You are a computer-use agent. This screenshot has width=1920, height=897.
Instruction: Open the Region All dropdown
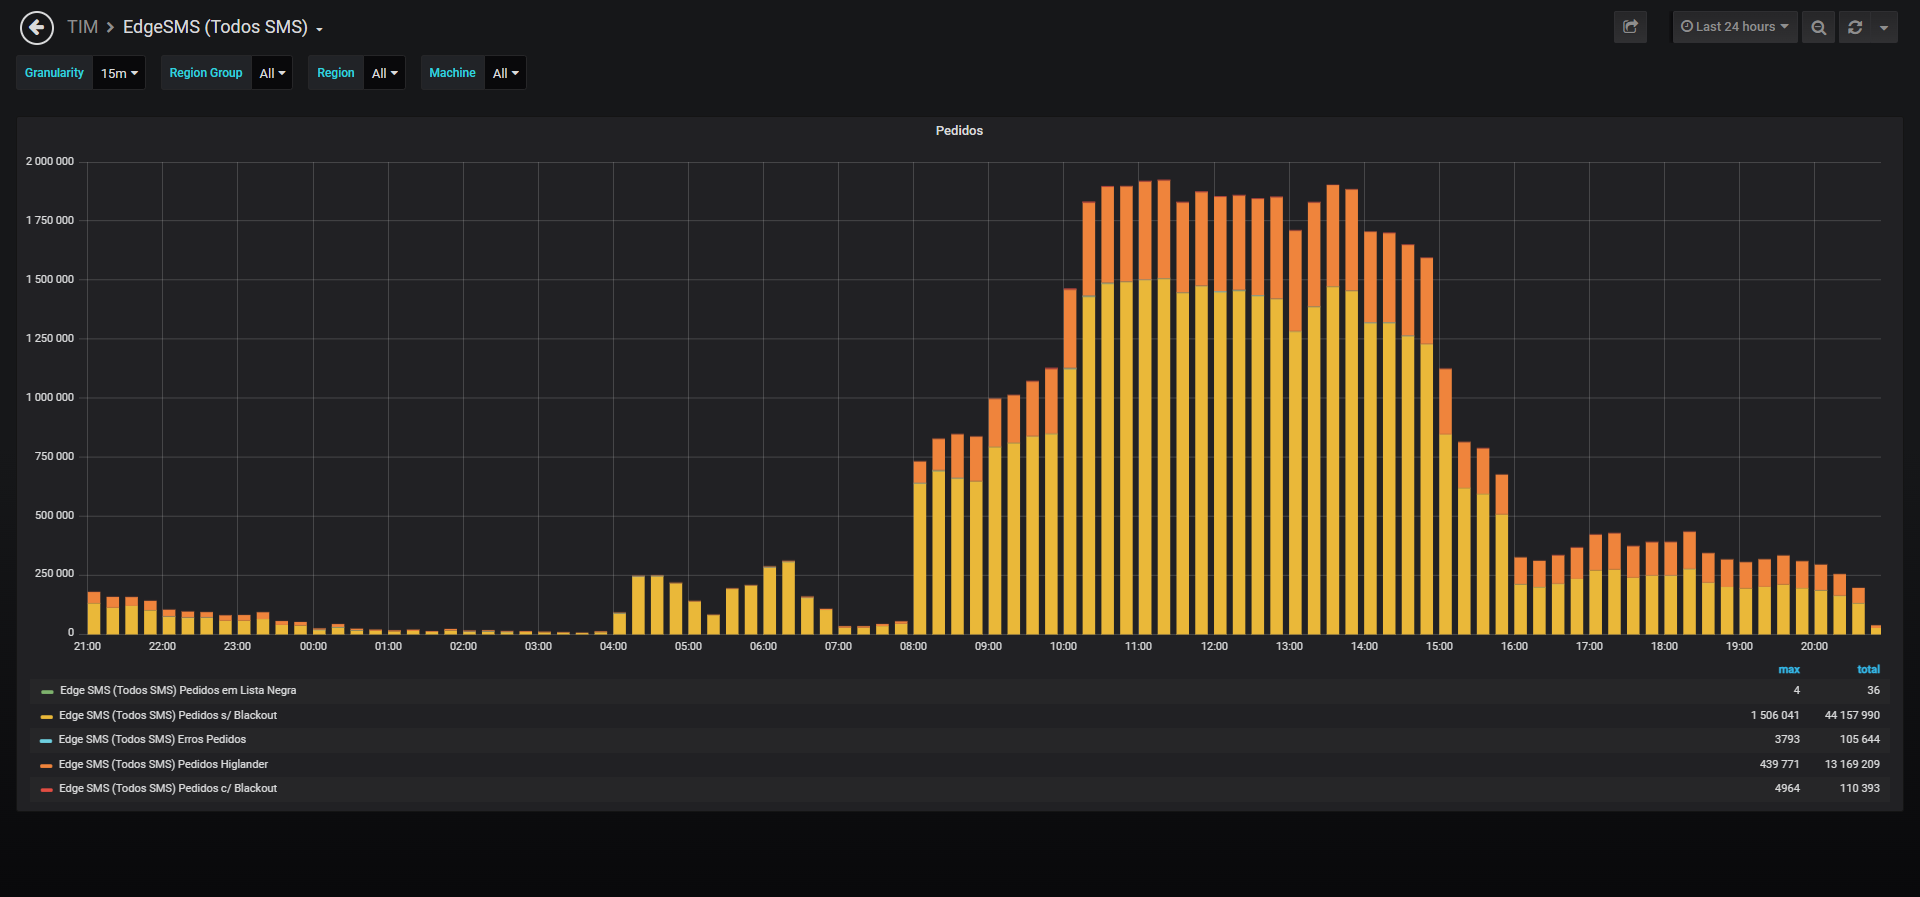coord(384,73)
